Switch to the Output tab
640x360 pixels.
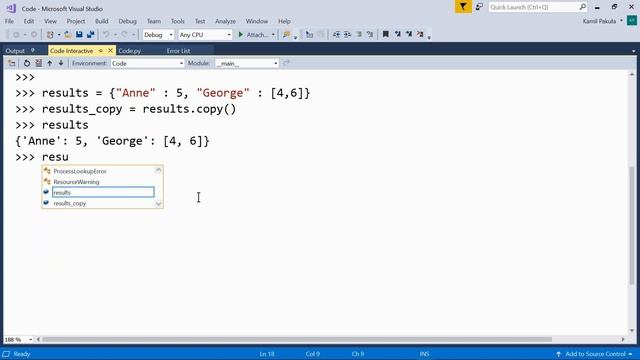pos(15,51)
